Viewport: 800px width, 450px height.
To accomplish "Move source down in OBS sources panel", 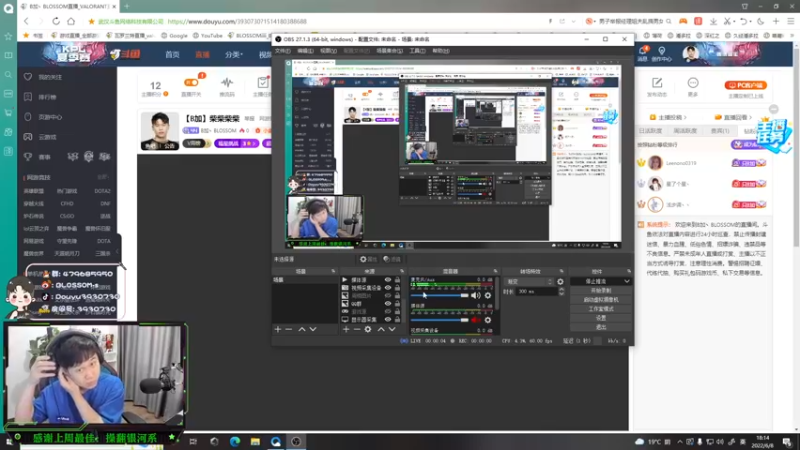I will tap(392, 330).
